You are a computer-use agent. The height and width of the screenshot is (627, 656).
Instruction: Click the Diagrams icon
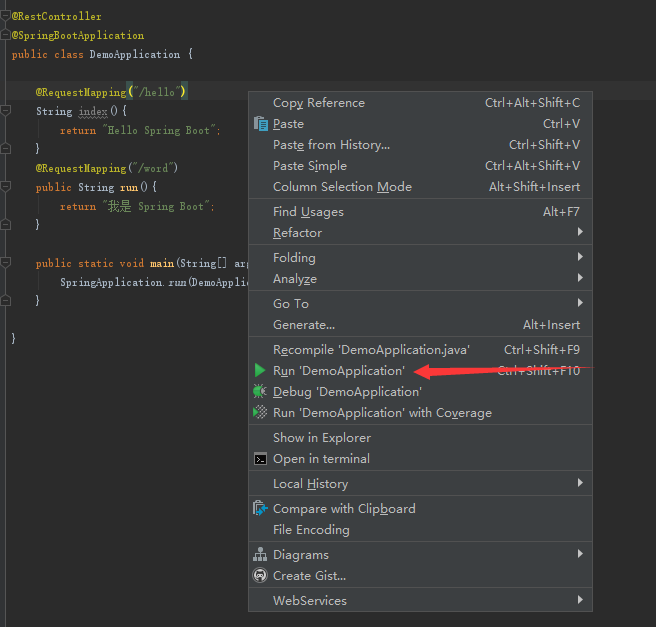coord(261,555)
